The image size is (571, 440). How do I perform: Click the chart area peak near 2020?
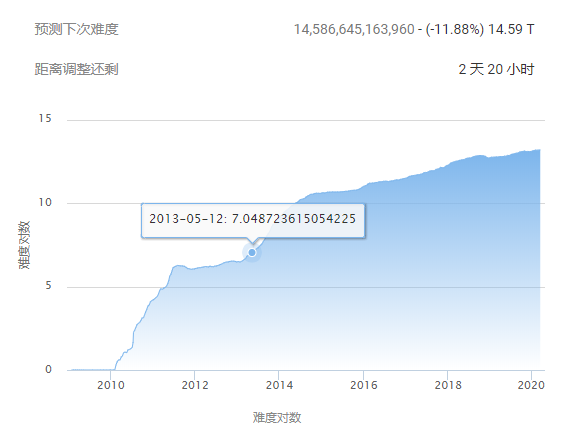click(538, 150)
